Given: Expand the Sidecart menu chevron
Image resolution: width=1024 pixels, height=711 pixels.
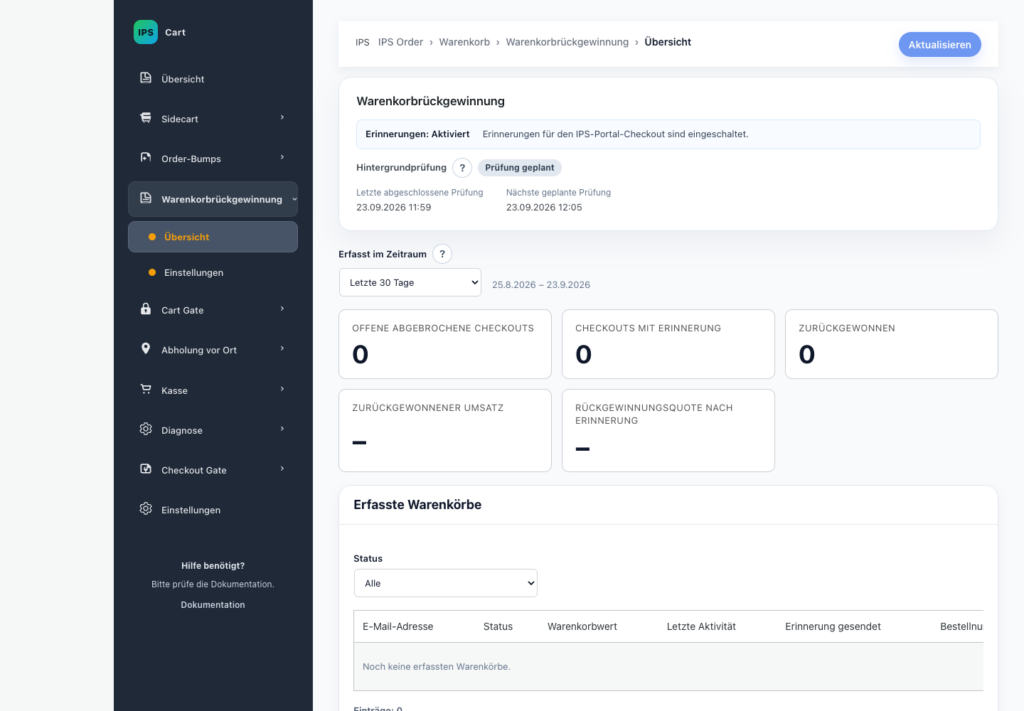Looking at the screenshot, I should pos(282,118).
